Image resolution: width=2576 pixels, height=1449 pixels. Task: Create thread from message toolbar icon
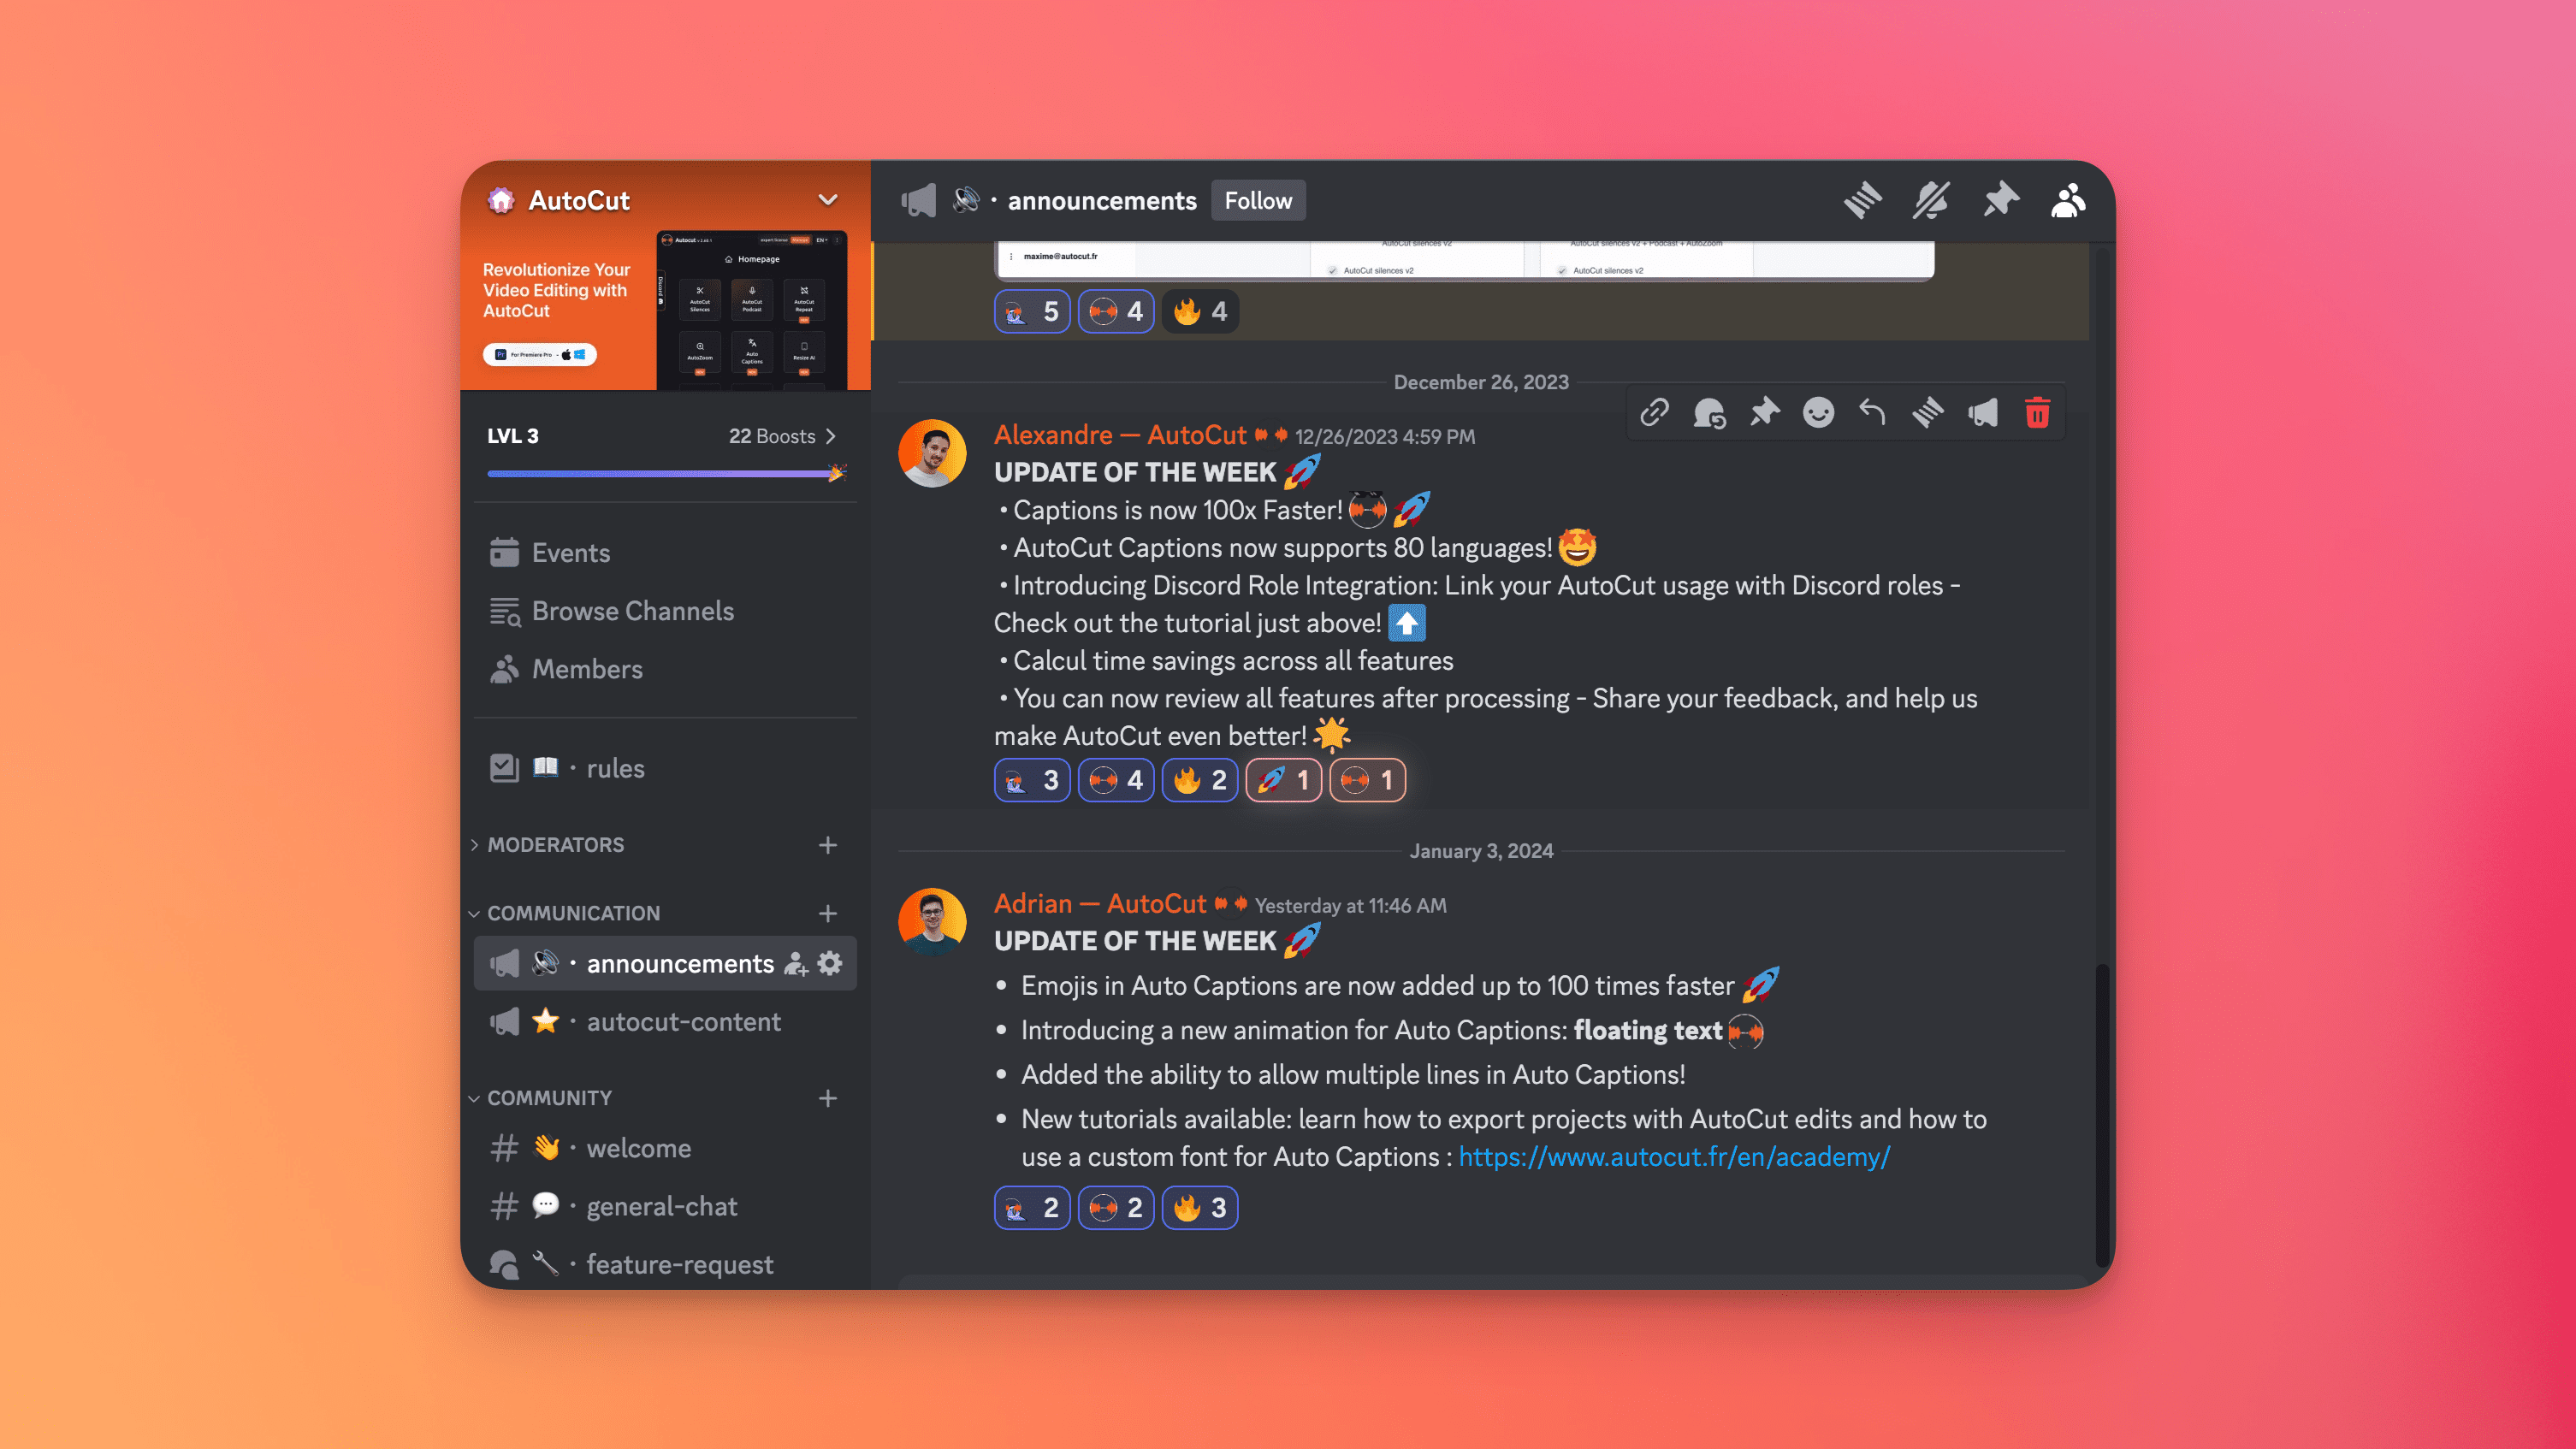pos(1927,412)
